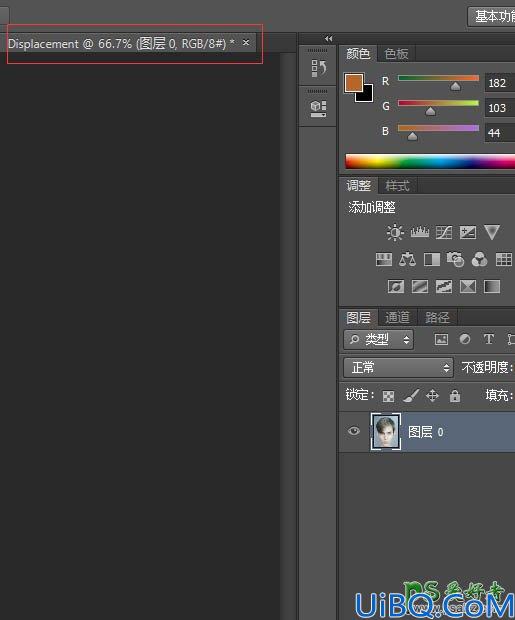Image resolution: width=515 pixels, height=620 pixels.
Task: Open the 类型 layer filter dropdown
Action: [379, 339]
